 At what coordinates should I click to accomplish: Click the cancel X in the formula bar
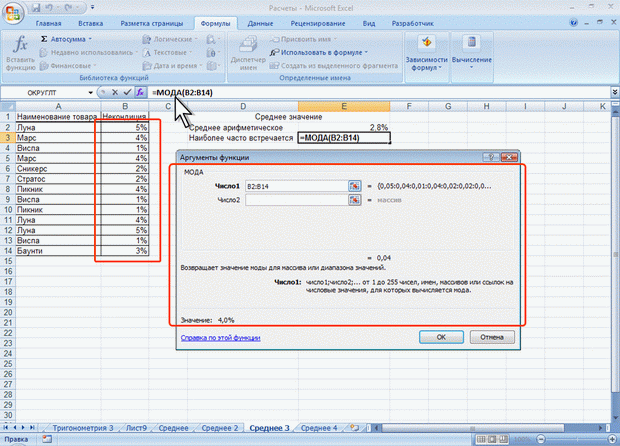(x=114, y=91)
